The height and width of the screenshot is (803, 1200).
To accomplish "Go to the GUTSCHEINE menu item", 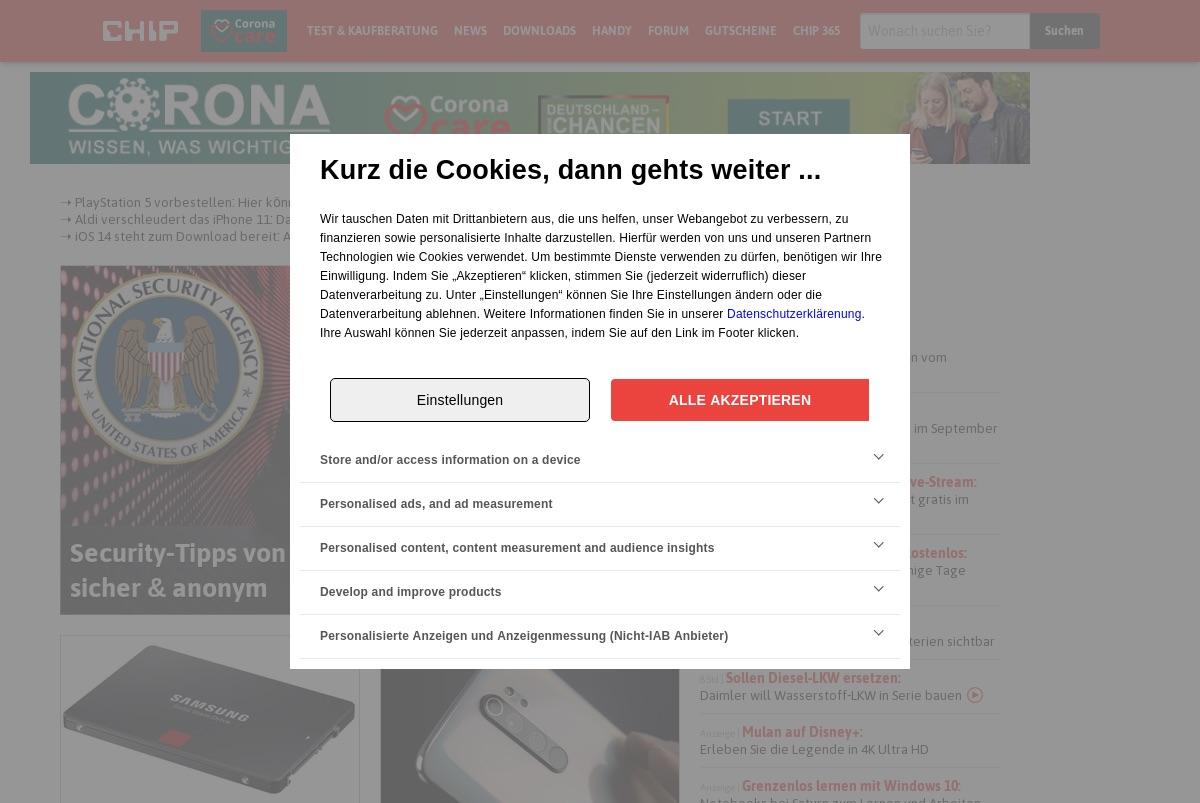I will 740,31.
